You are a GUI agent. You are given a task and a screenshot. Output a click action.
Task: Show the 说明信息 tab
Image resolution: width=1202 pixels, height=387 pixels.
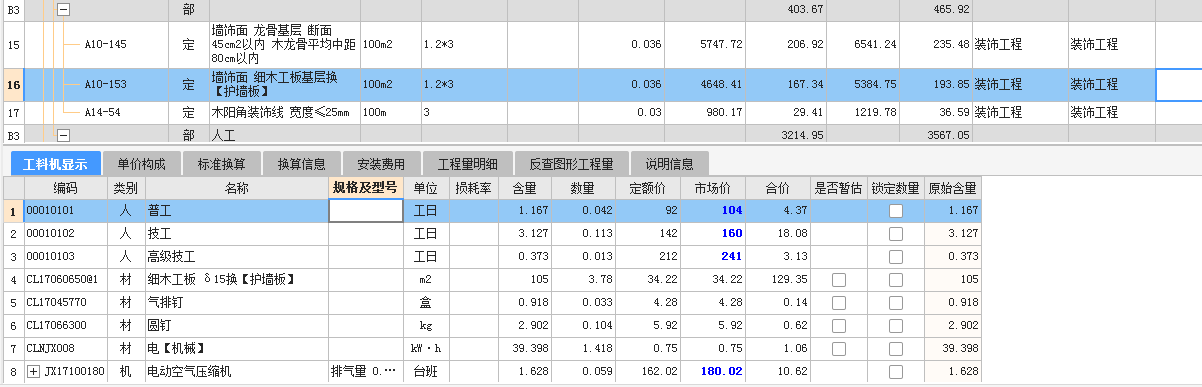[x=670, y=163]
